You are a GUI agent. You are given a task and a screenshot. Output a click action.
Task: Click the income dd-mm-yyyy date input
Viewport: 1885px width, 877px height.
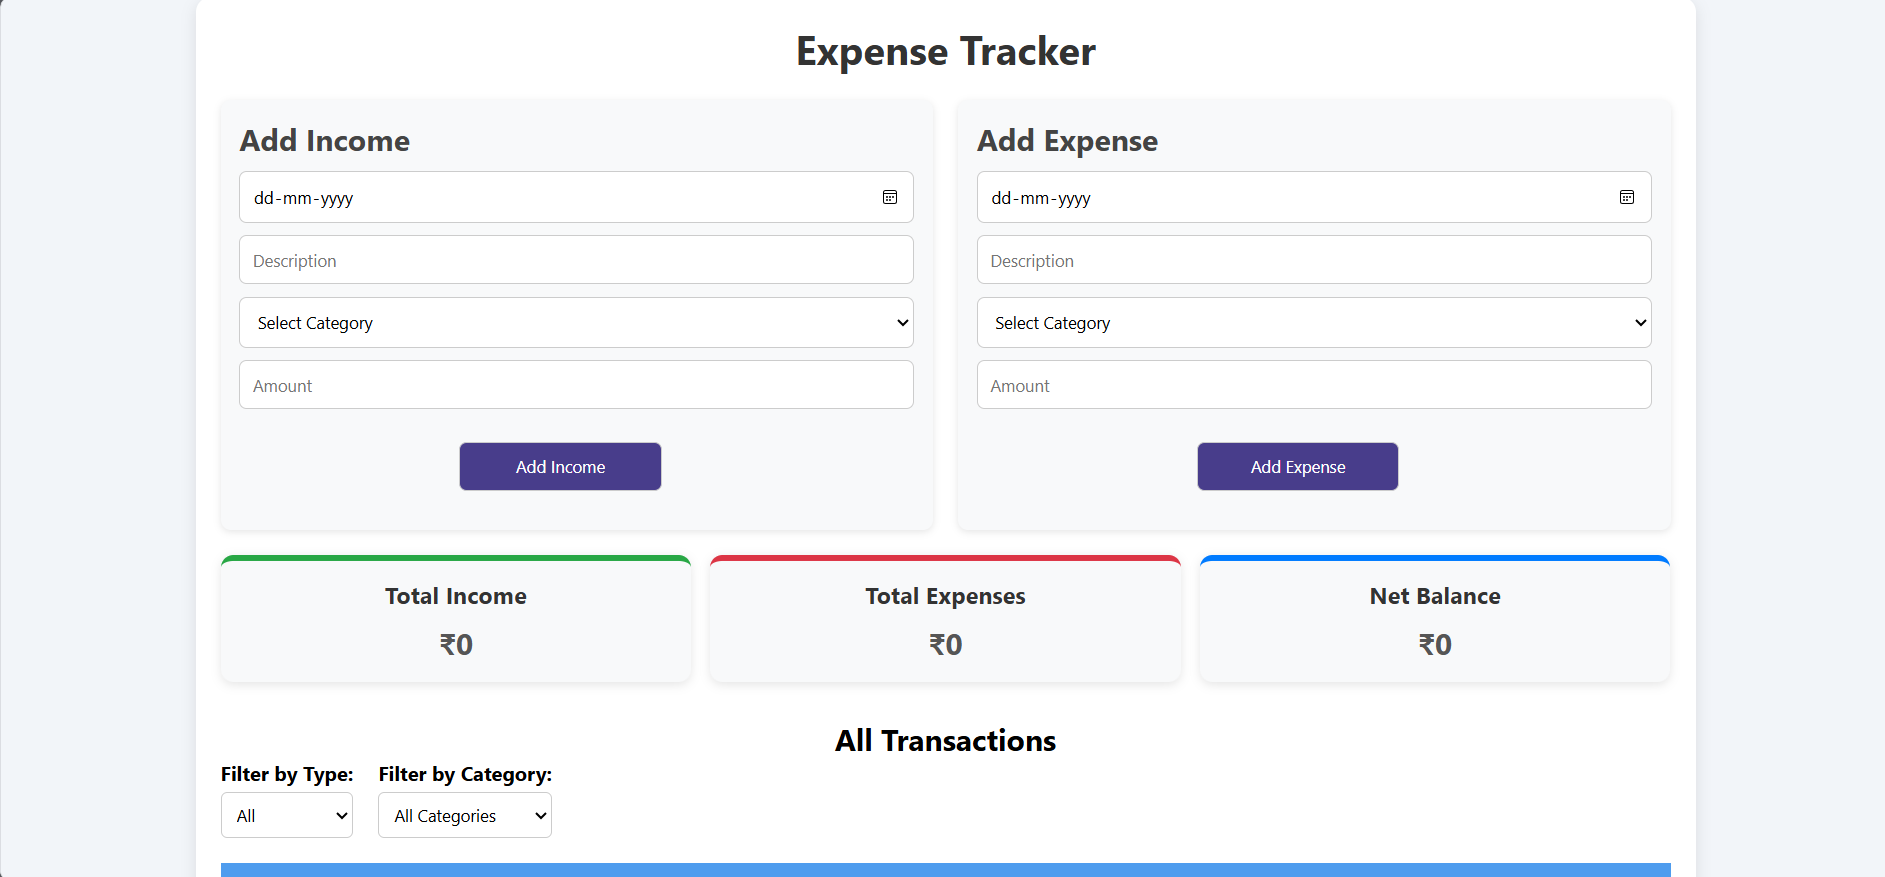(576, 197)
